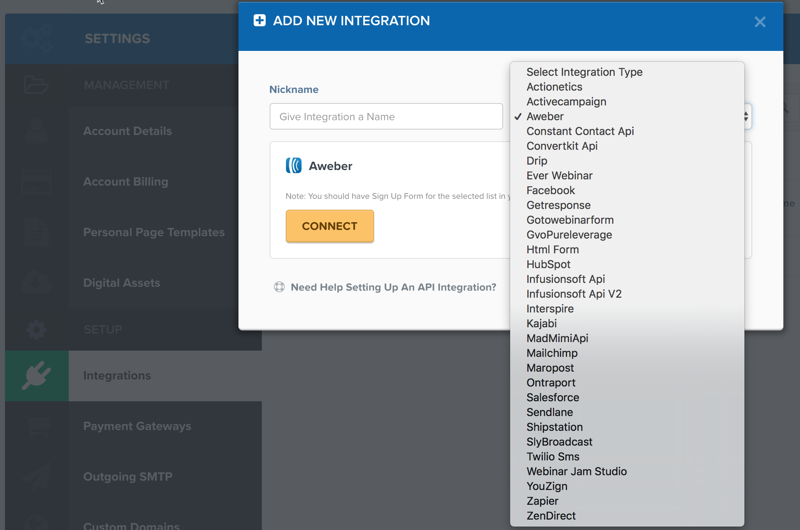Screen dimensions: 800x530
Task: Click the Outgoing SMTP paper plane icon
Action: click(37, 476)
